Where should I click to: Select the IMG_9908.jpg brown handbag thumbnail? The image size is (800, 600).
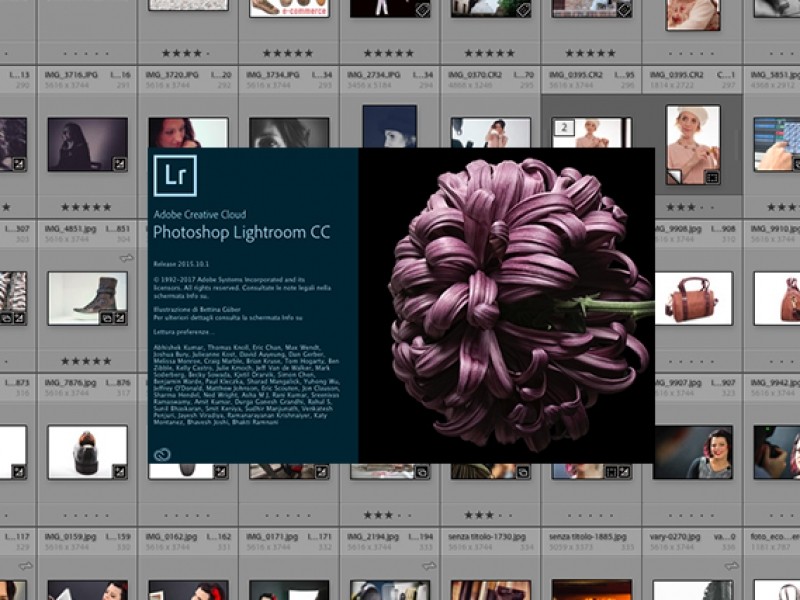coord(693,298)
